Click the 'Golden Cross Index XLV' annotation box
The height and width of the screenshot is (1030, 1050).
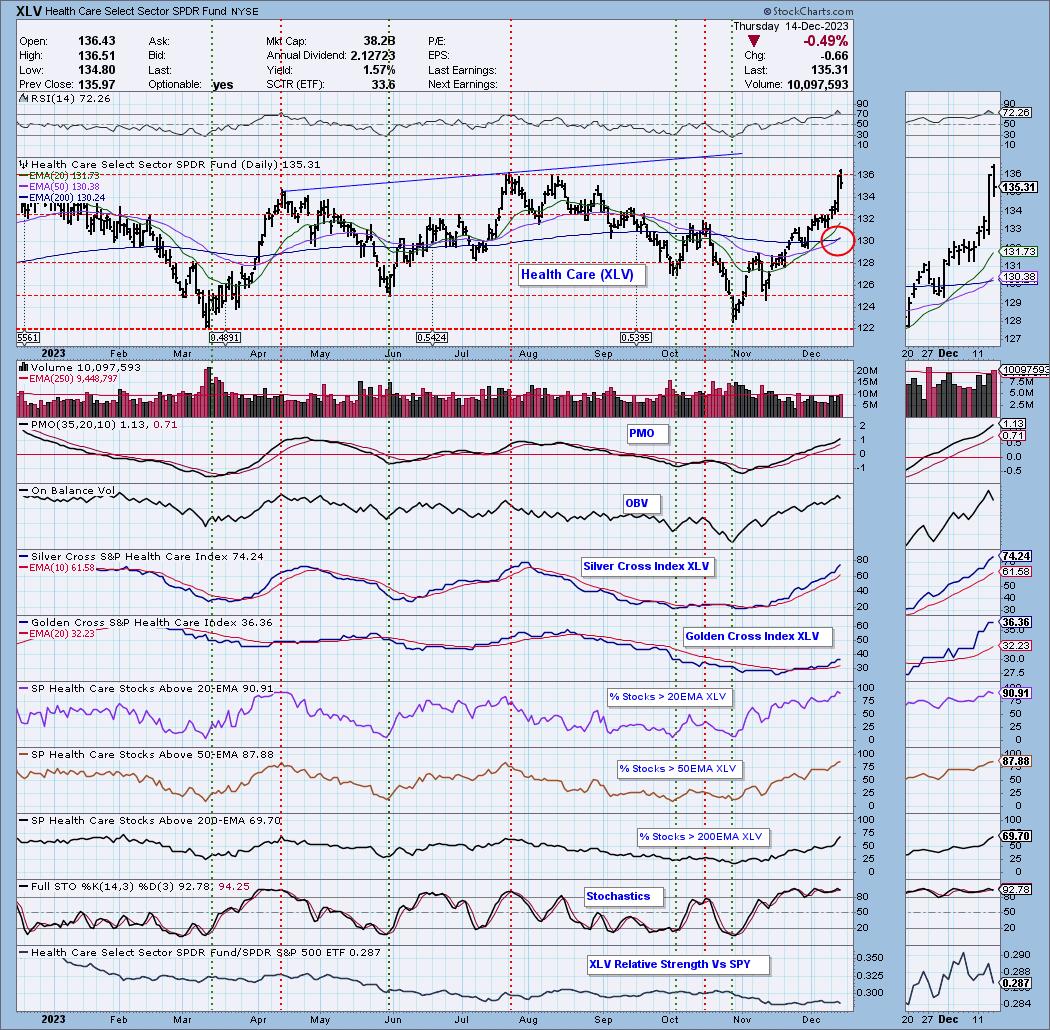tap(757, 637)
